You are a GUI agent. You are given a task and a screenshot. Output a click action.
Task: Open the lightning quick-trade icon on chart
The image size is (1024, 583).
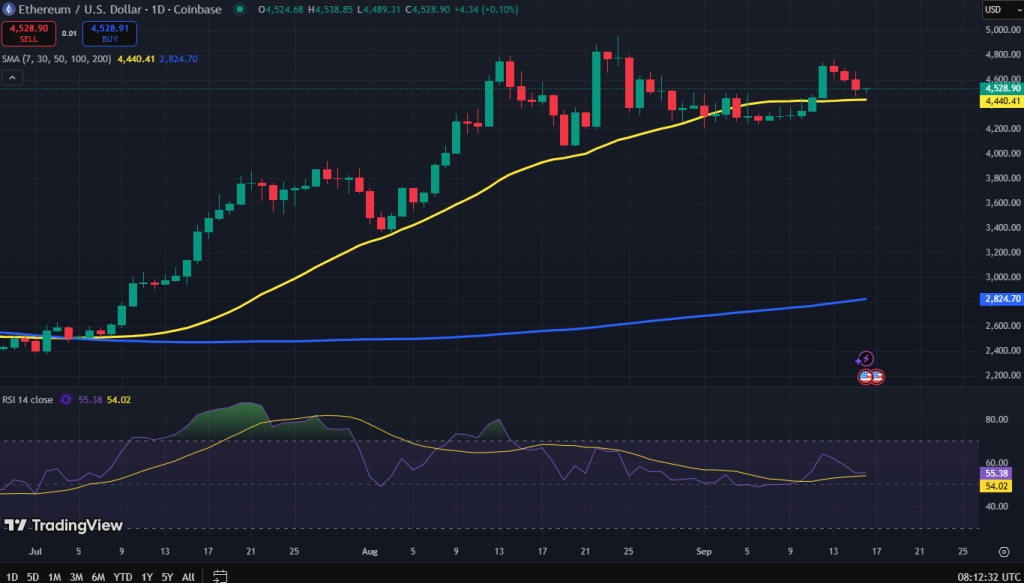(x=866, y=356)
